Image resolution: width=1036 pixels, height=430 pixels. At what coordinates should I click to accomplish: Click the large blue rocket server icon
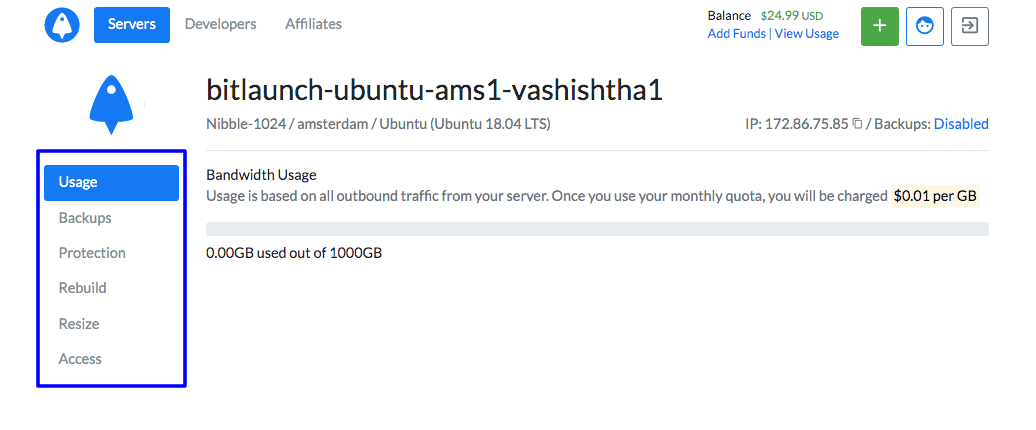[x=111, y=104]
